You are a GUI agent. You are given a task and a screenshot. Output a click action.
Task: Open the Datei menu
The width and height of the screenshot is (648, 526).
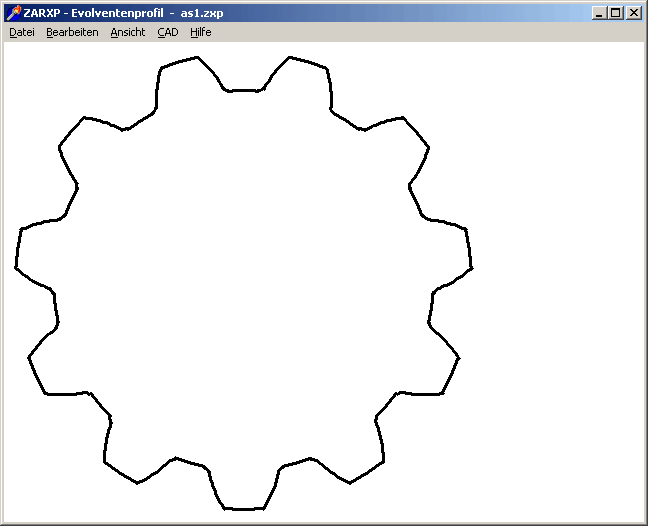[x=22, y=32]
